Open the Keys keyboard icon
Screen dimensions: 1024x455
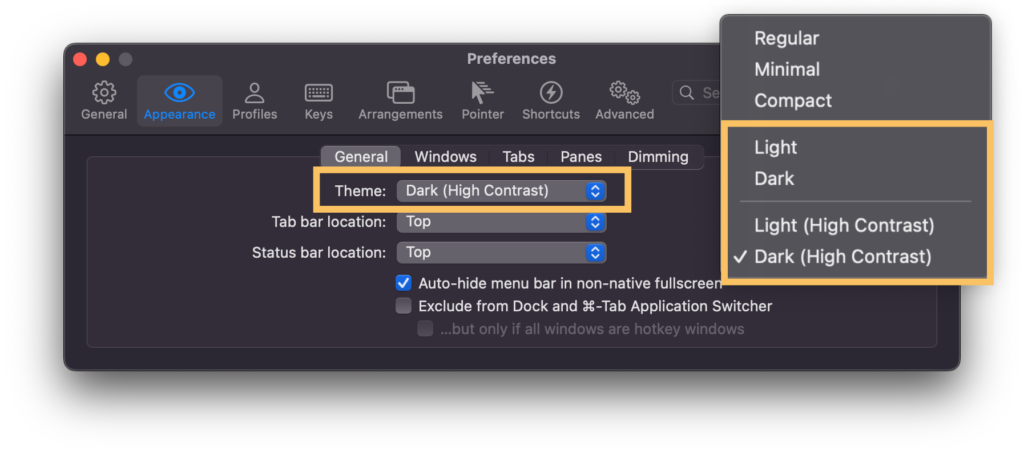(x=319, y=93)
